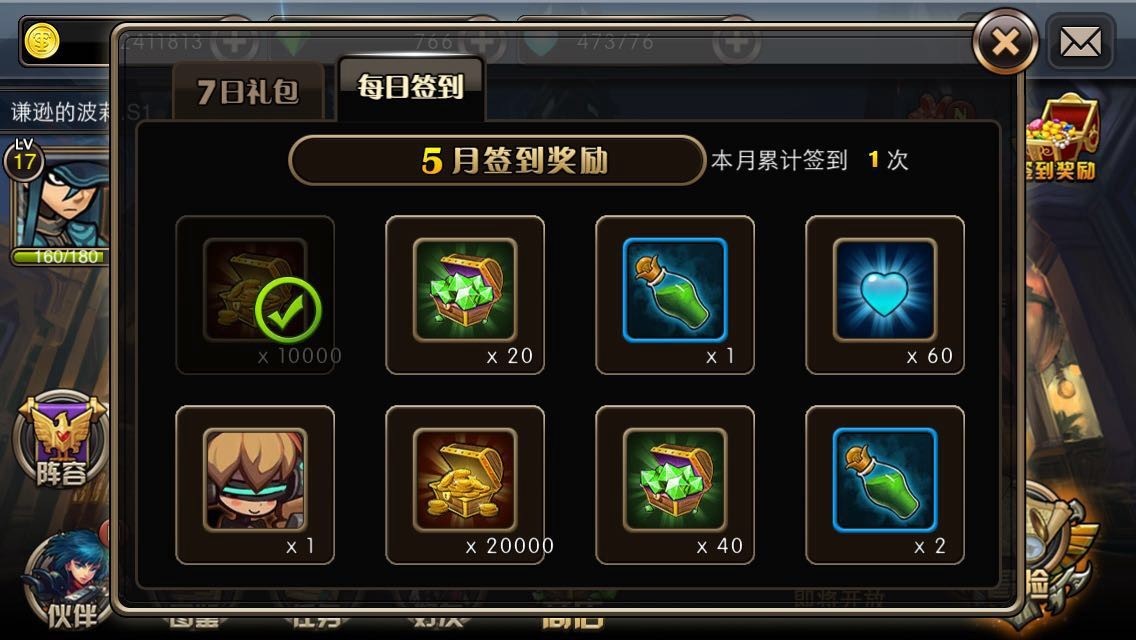This screenshot has width=1136, height=640.
Task: Click the checked x10000 gold chest reward
Action: [x=255, y=294]
